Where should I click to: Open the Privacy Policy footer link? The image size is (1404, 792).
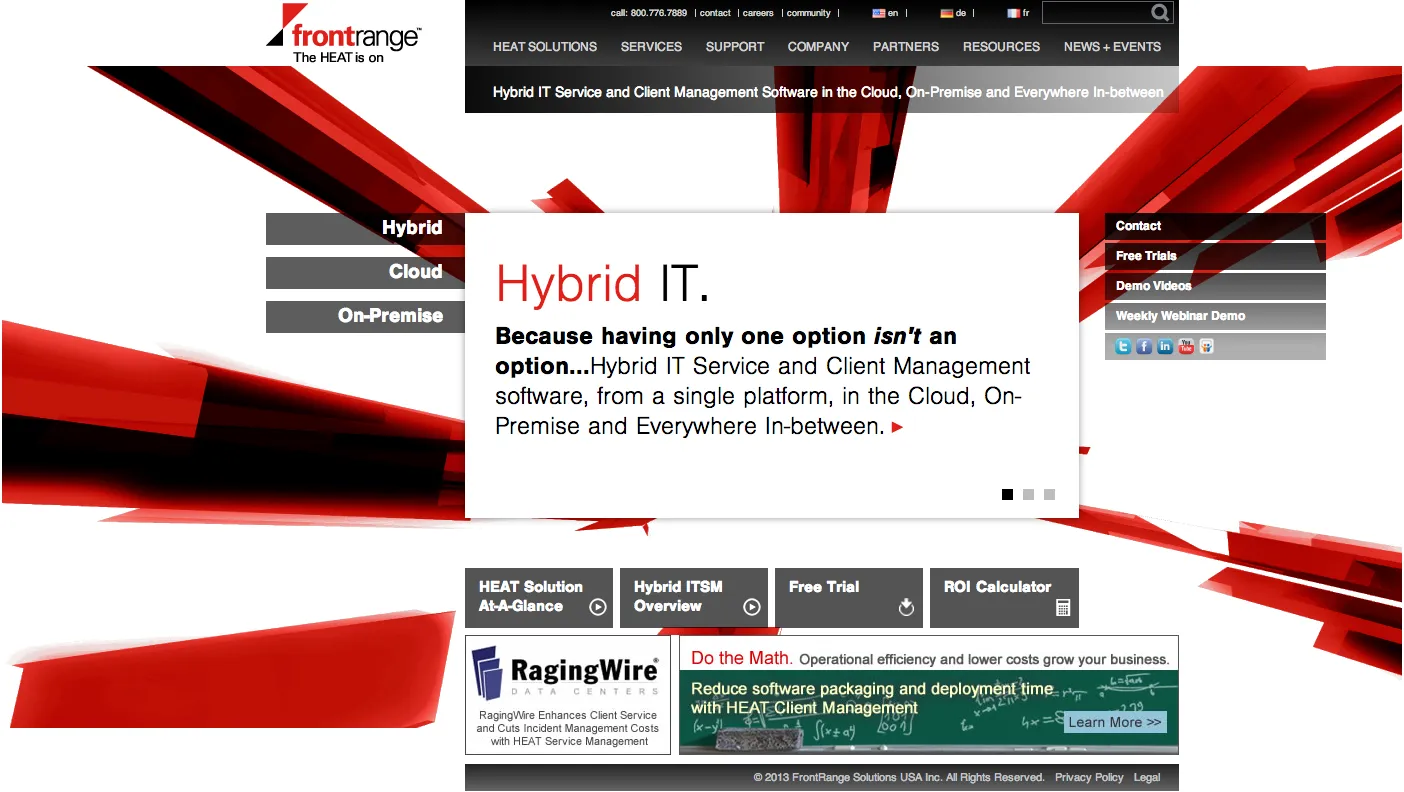pyautogui.click(x=1089, y=778)
